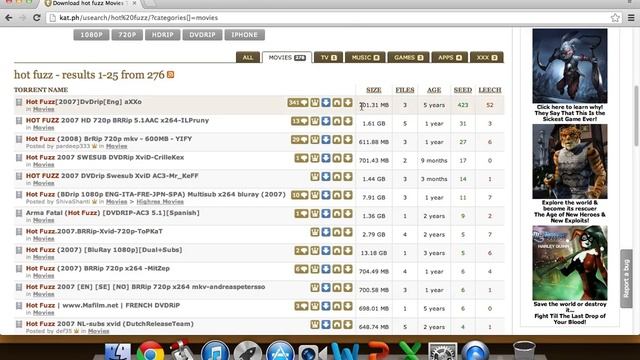Switch to the GAMES category tab
Viewport: 640px width, 360px height.
(409, 58)
